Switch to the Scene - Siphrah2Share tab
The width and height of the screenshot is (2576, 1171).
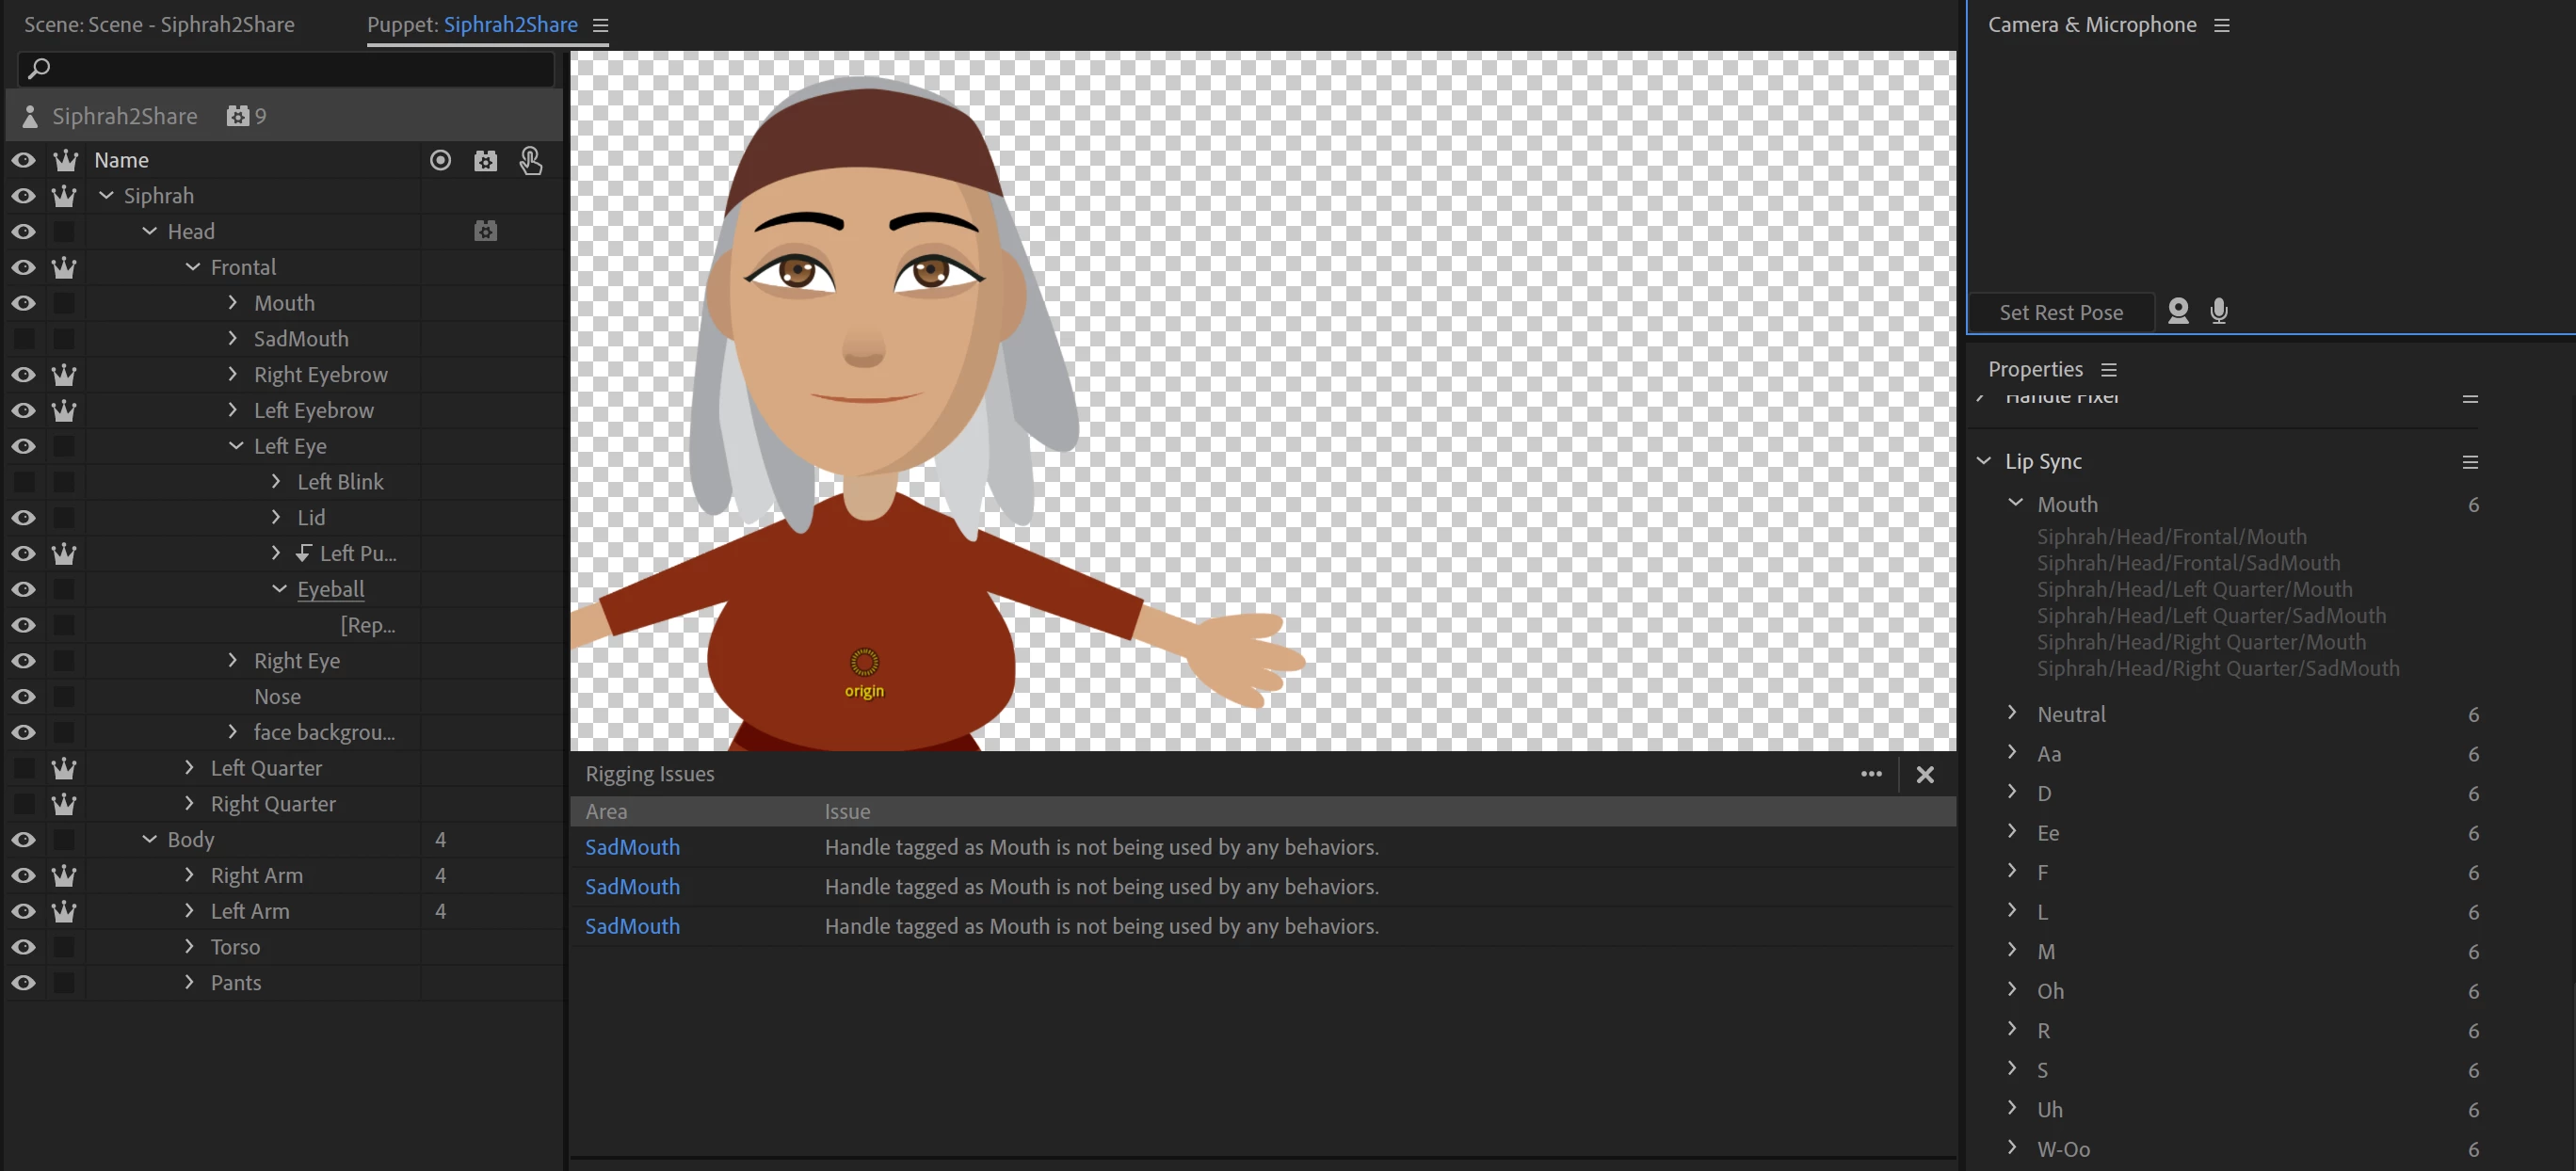coord(159,25)
